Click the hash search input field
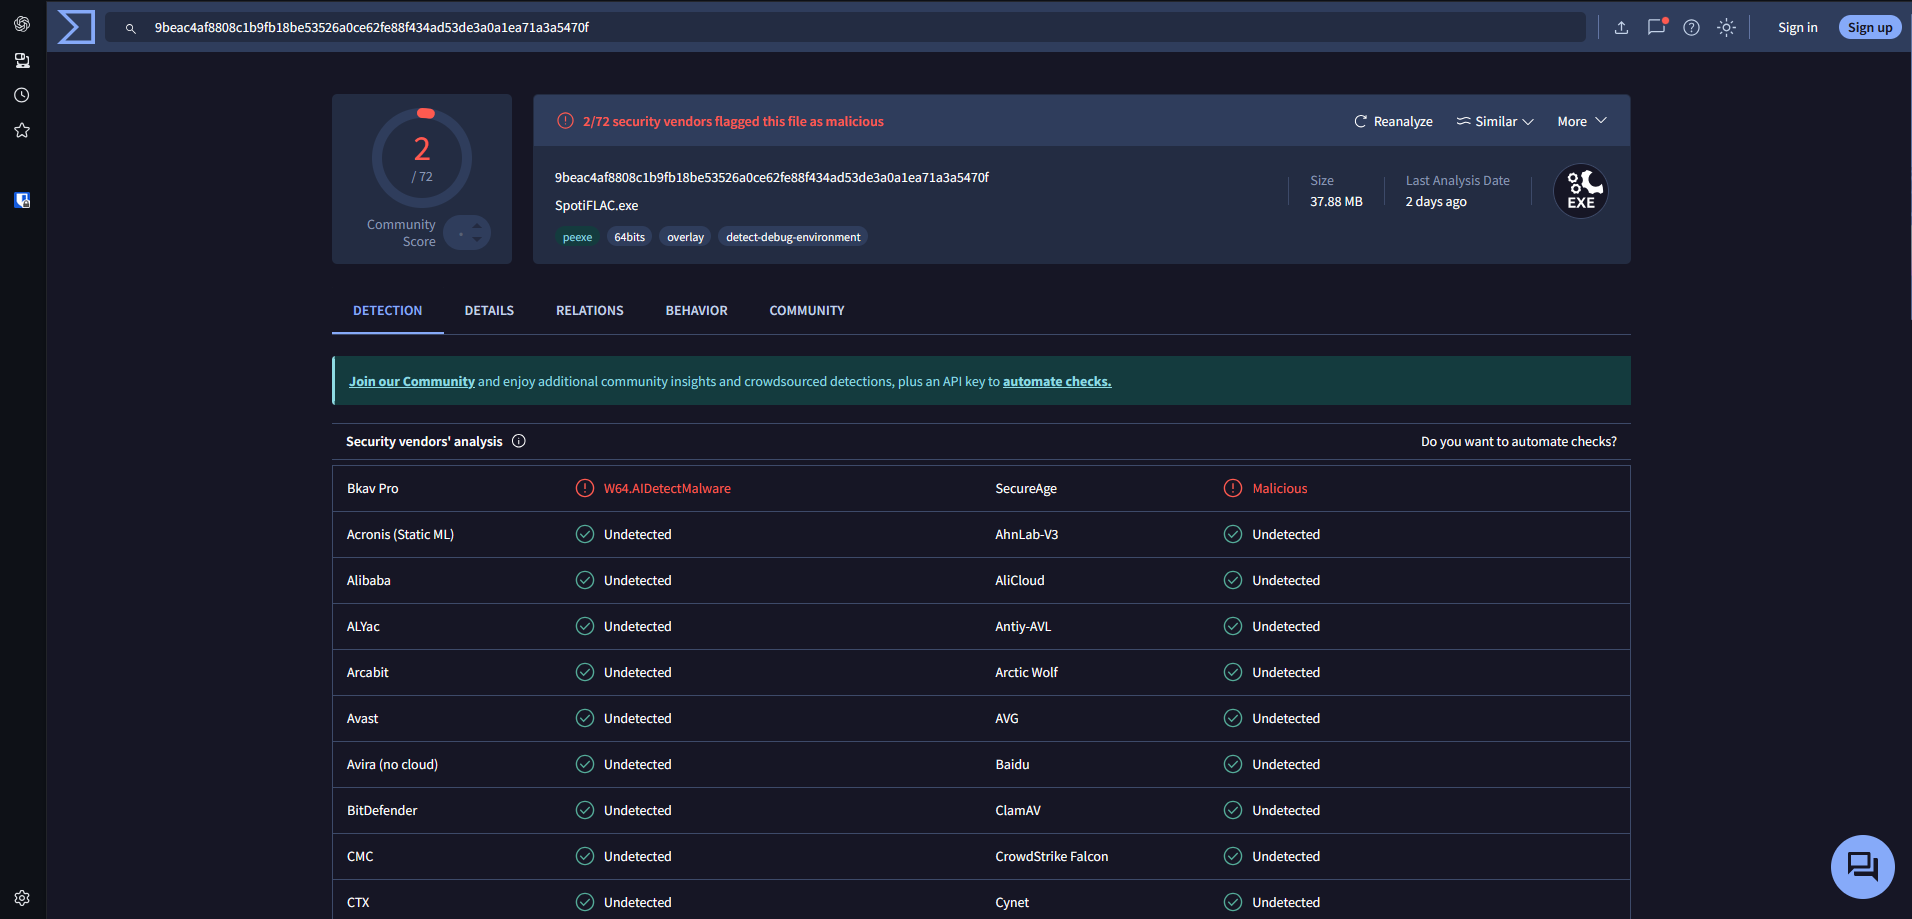Screen dimensions: 1912x919 845,28
